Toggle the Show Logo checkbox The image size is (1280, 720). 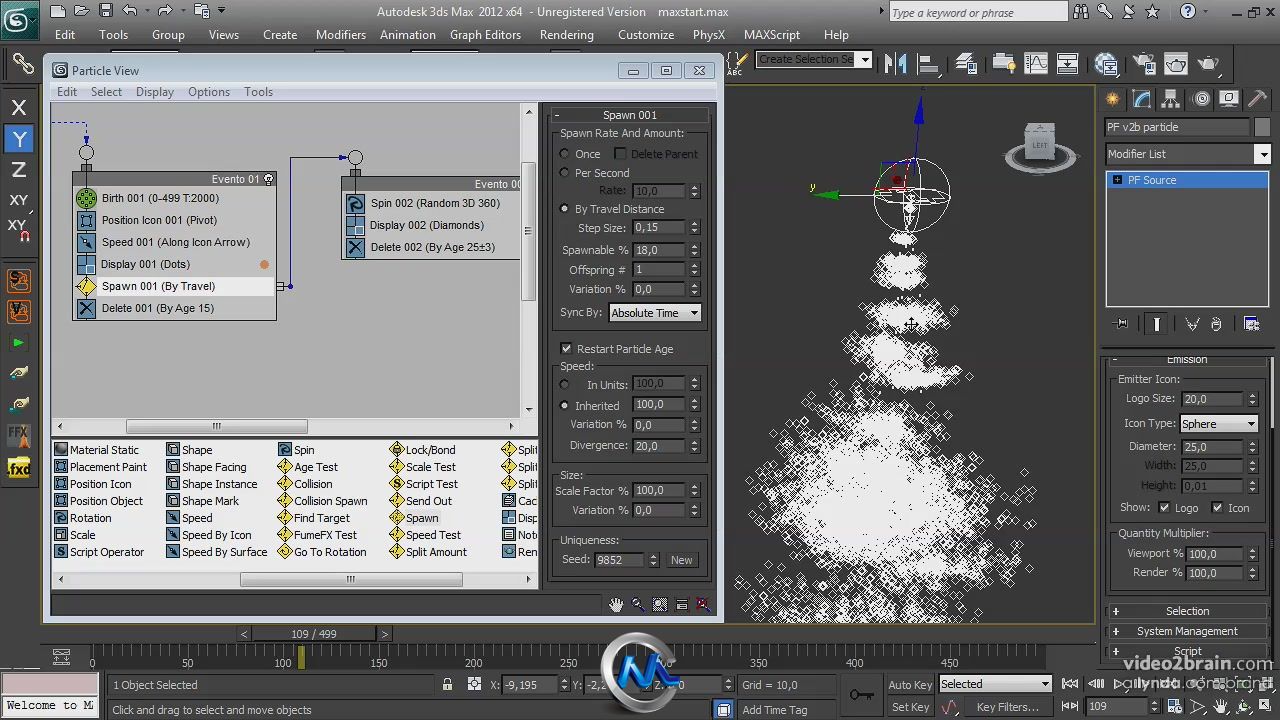[x=1164, y=508]
